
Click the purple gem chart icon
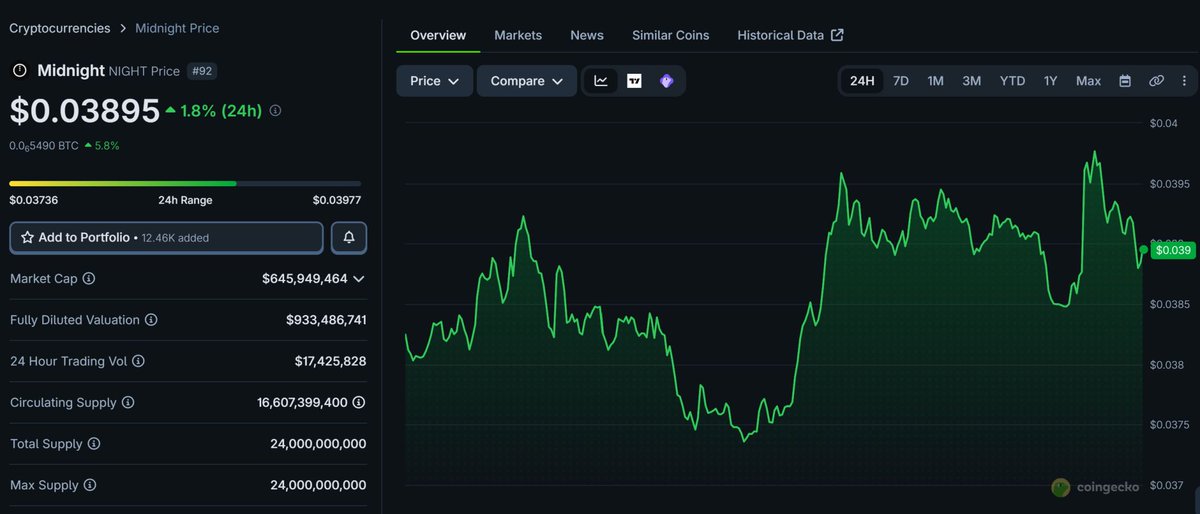click(x=666, y=81)
